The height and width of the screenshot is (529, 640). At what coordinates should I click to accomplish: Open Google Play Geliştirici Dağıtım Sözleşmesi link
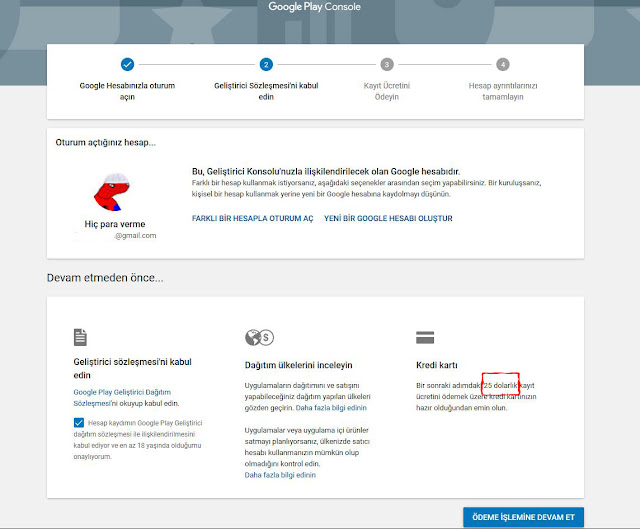tap(122, 398)
